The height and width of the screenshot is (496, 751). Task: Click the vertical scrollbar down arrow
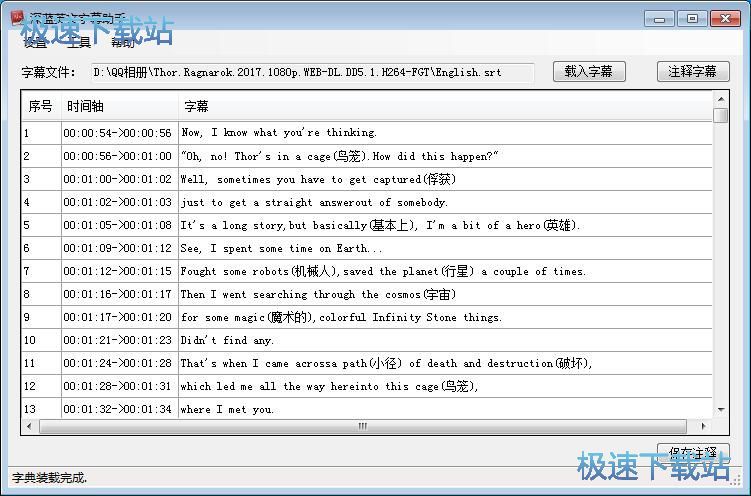720,410
